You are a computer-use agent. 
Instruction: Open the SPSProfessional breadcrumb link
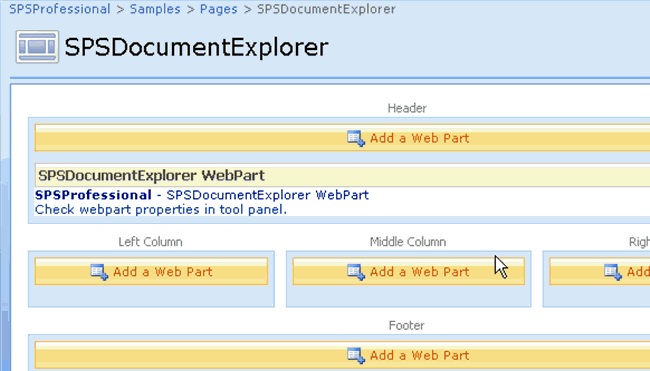[x=60, y=9]
